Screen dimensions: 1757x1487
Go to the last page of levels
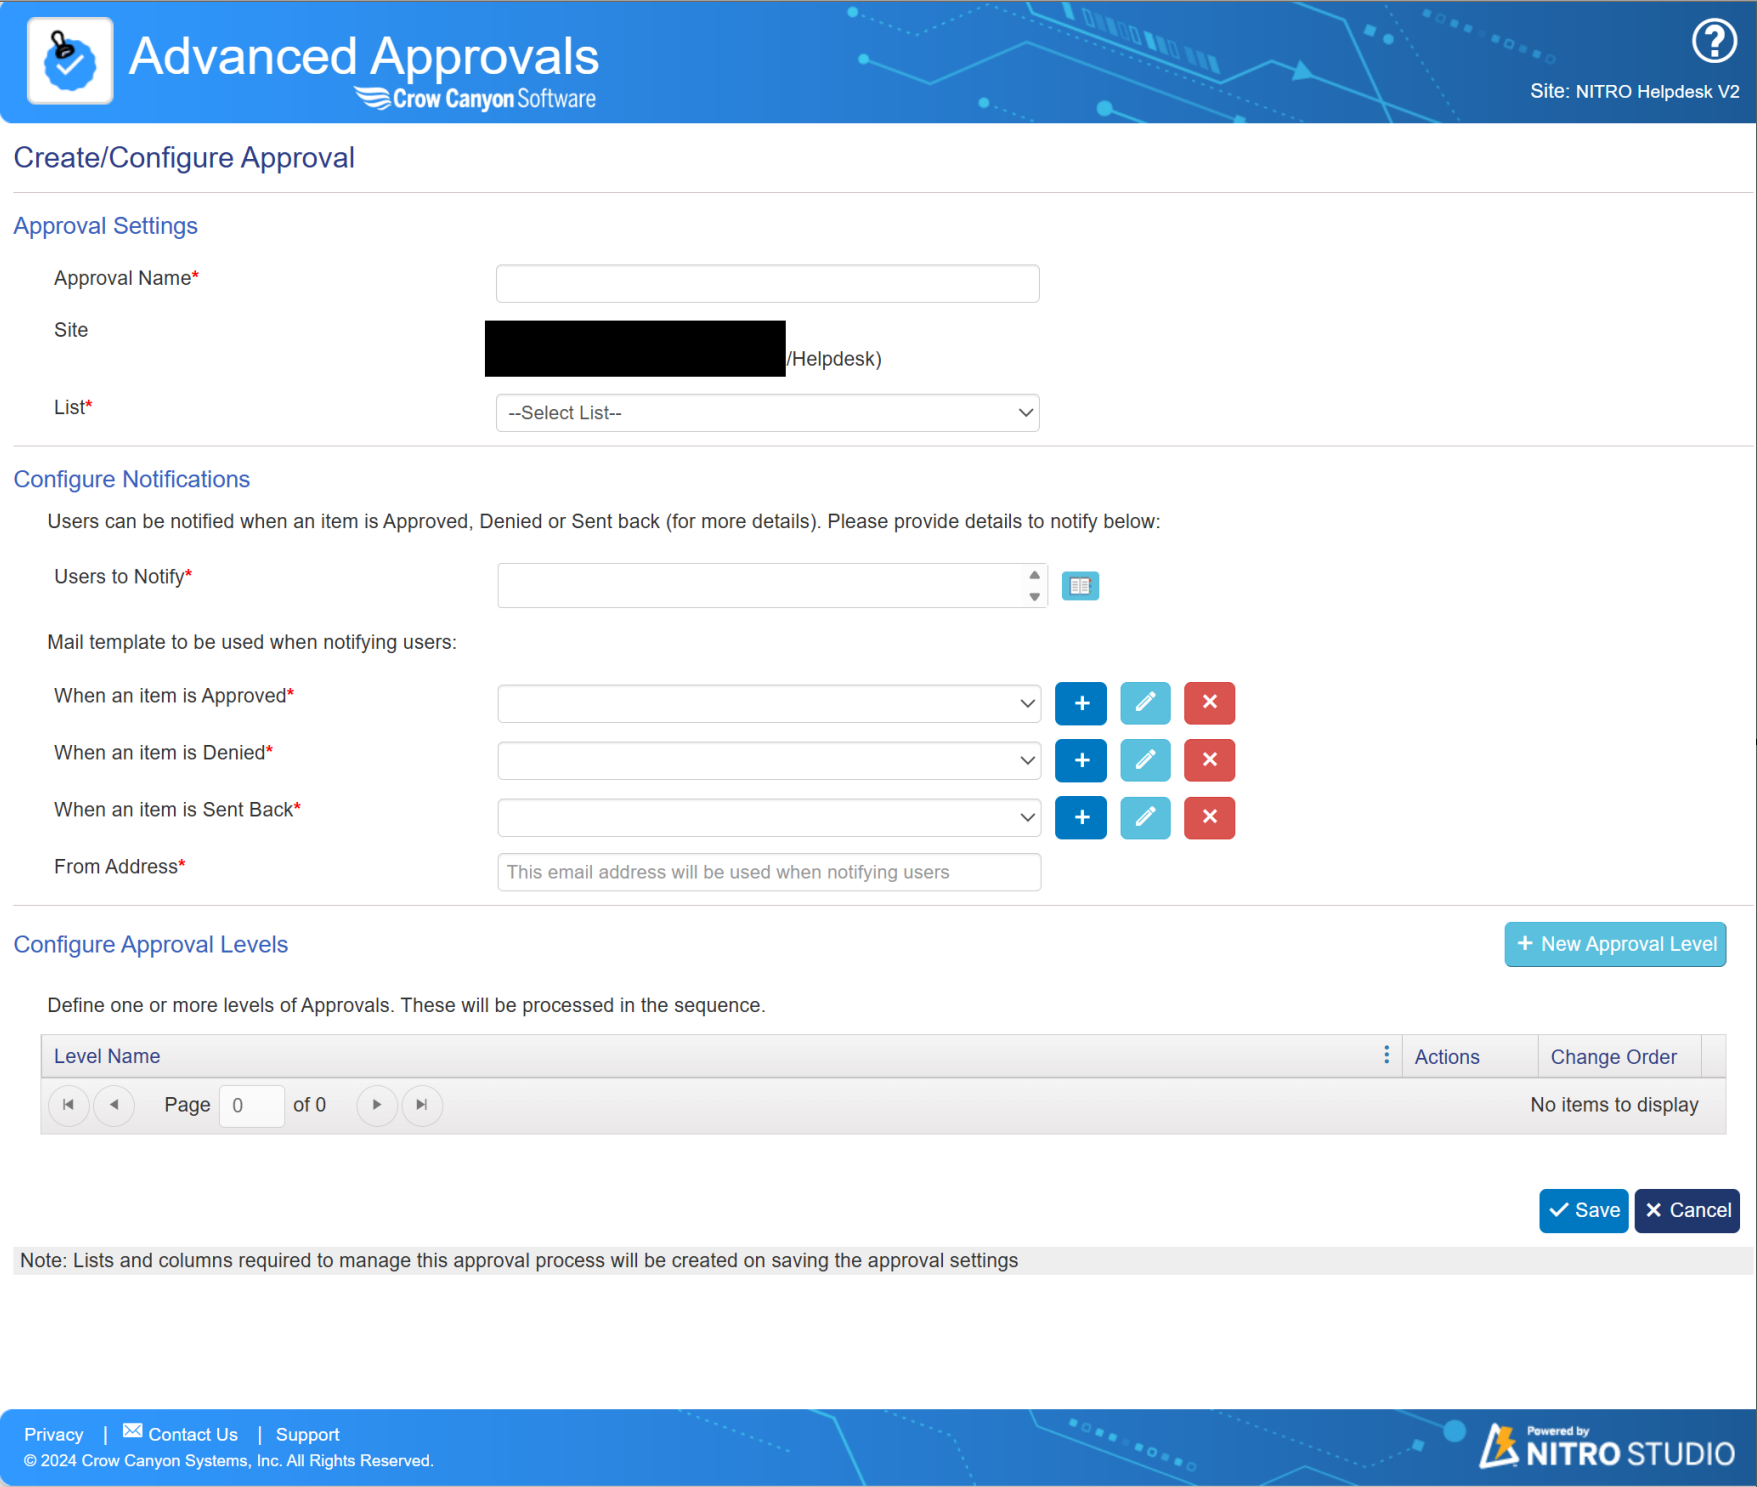422,1105
